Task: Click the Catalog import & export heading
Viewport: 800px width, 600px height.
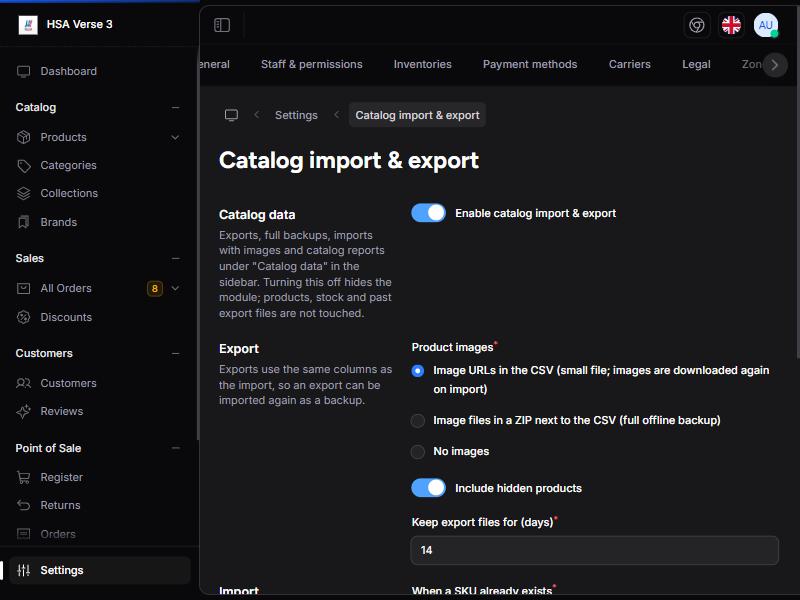Action: click(x=349, y=160)
